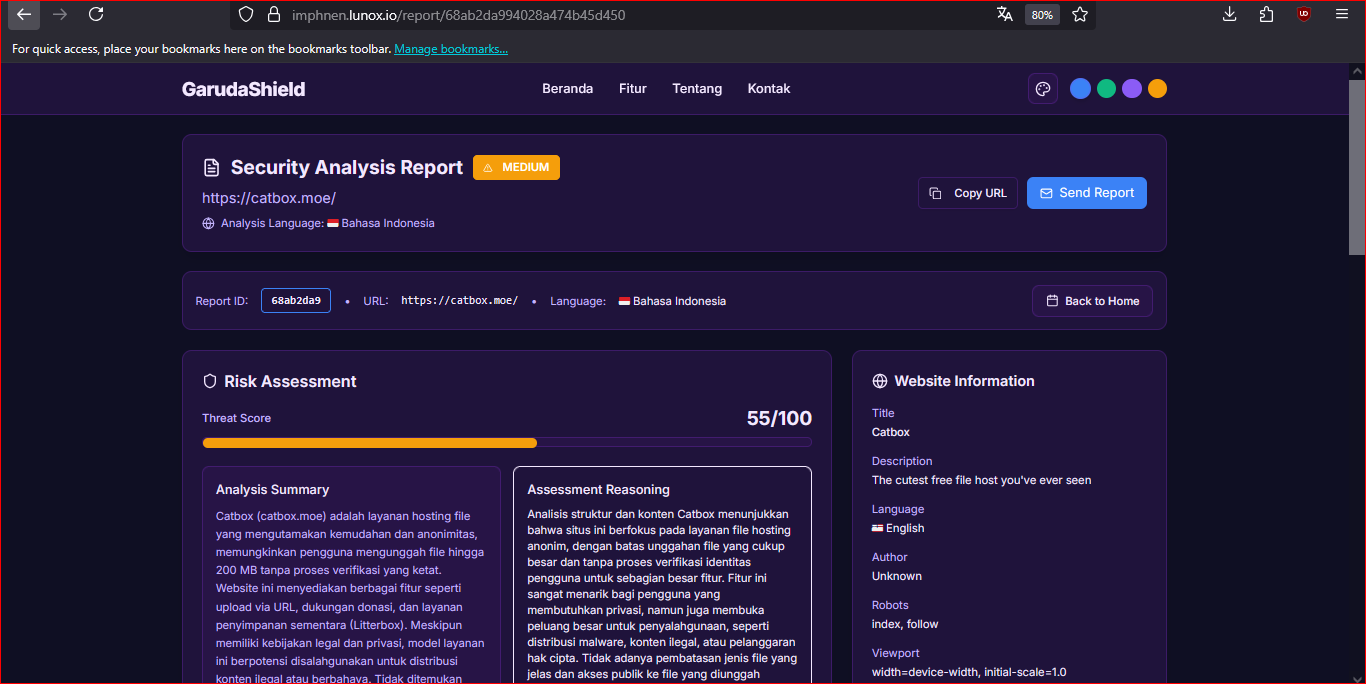Click the Copy URL button
This screenshot has width=1366, height=684.
[x=967, y=193]
